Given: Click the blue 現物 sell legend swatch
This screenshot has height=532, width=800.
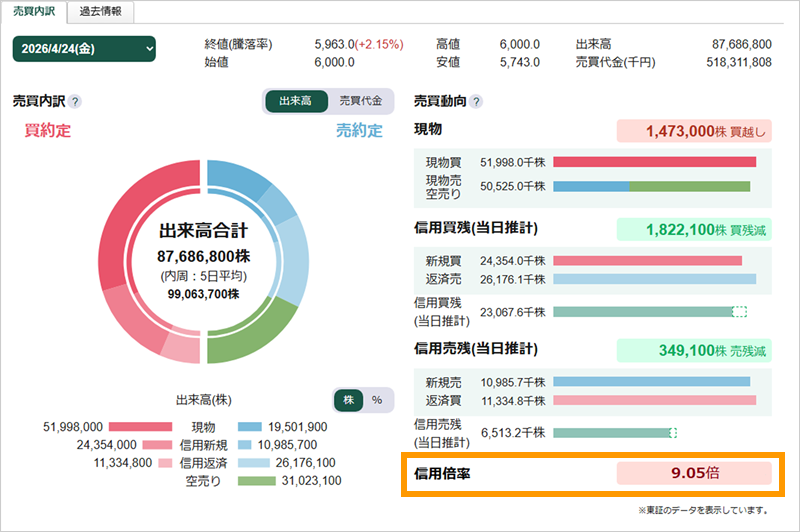Looking at the screenshot, I should coord(249,427).
